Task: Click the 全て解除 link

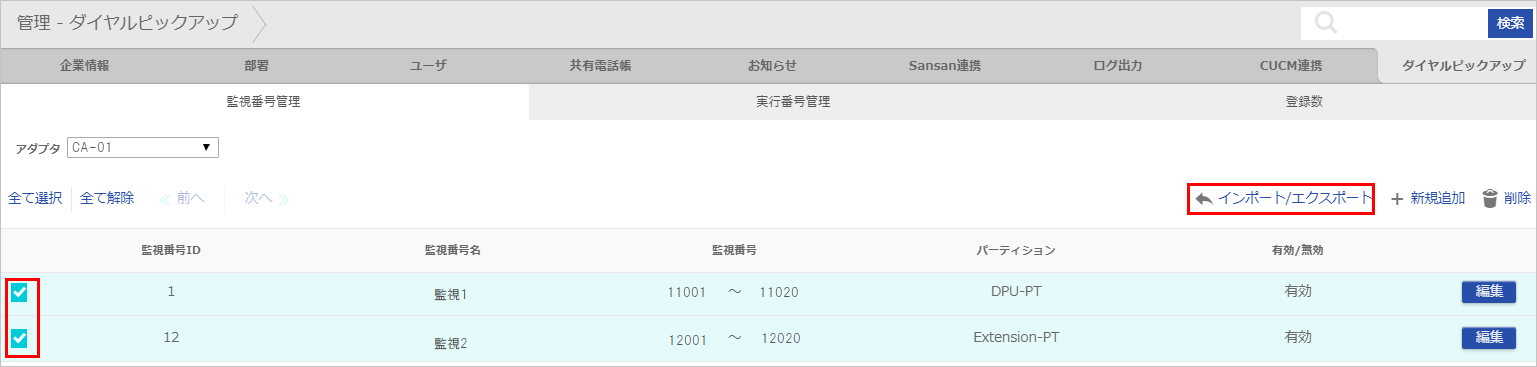Action: point(107,199)
